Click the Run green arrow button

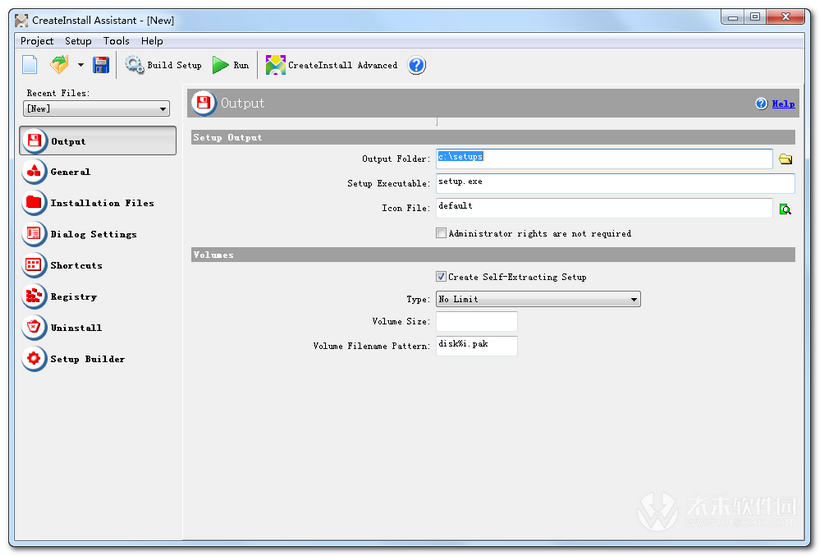(x=231, y=65)
